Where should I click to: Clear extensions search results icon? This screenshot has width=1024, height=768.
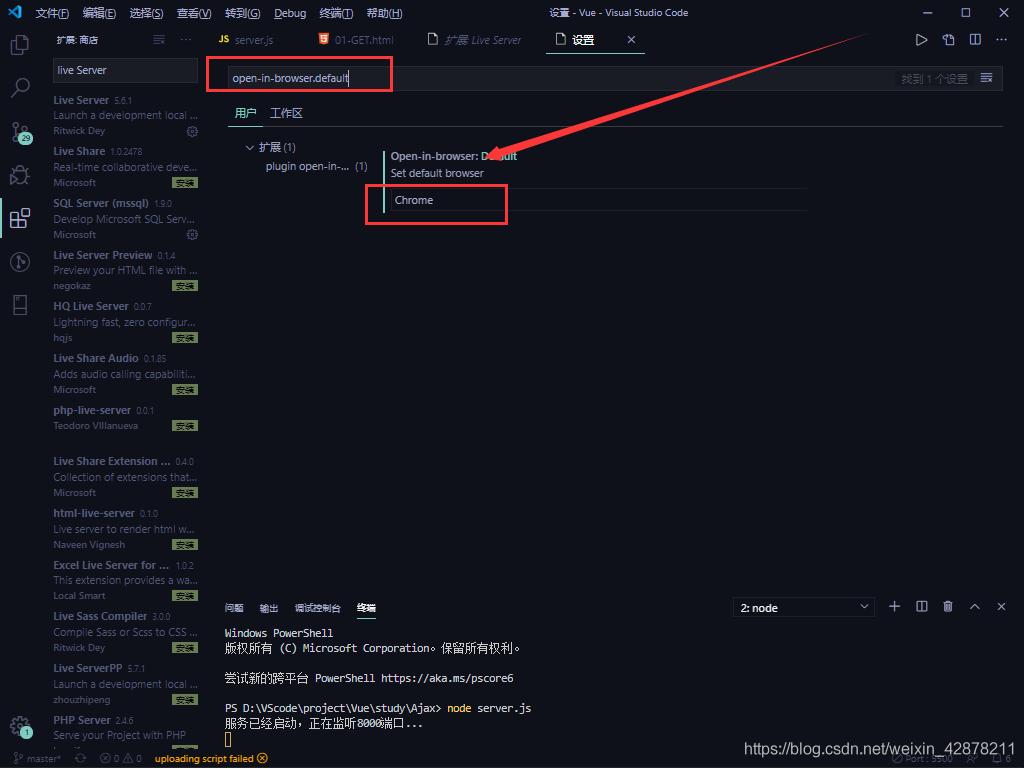pyautogui.click(x=159, y=40)
